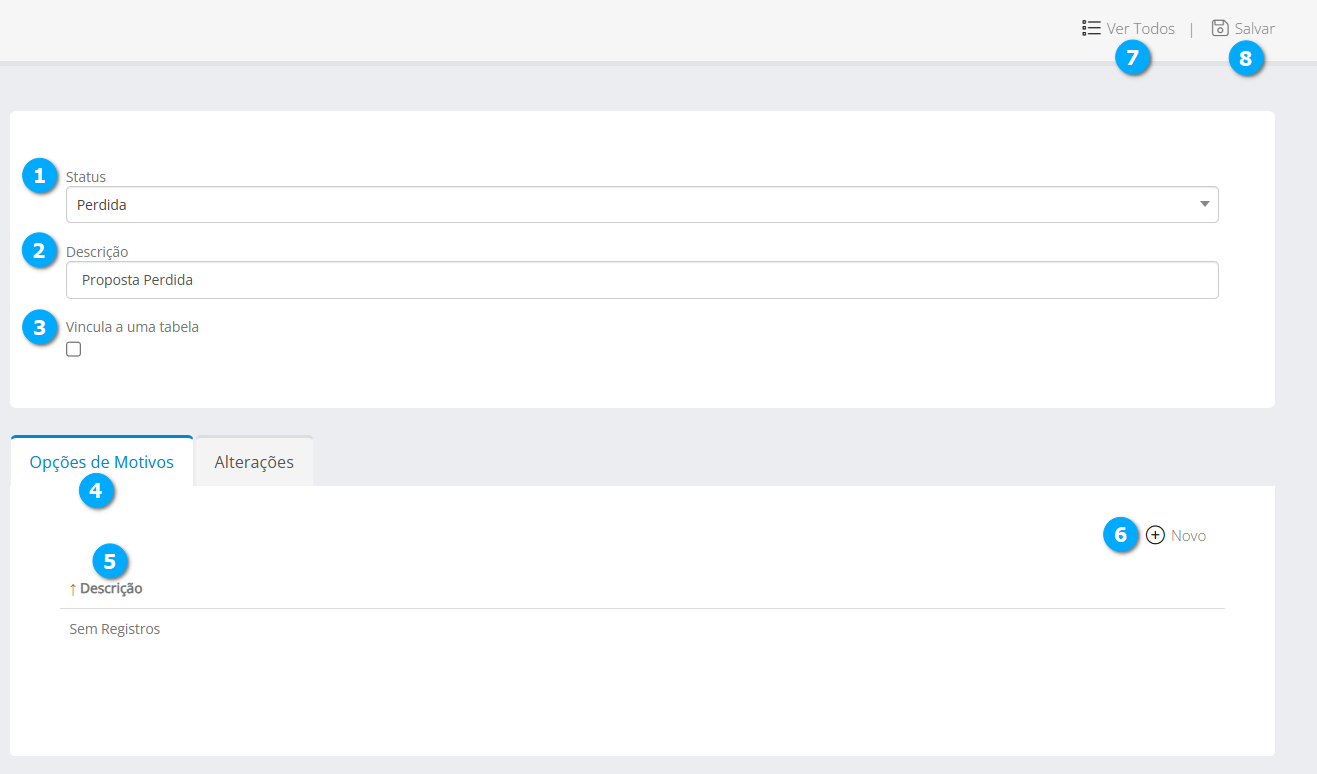This screenshot has width=1317, height=774.
Task: Focus the Descrição field containing Proposta Perdida
Action: pyautogui.click(x=642, y=280)
